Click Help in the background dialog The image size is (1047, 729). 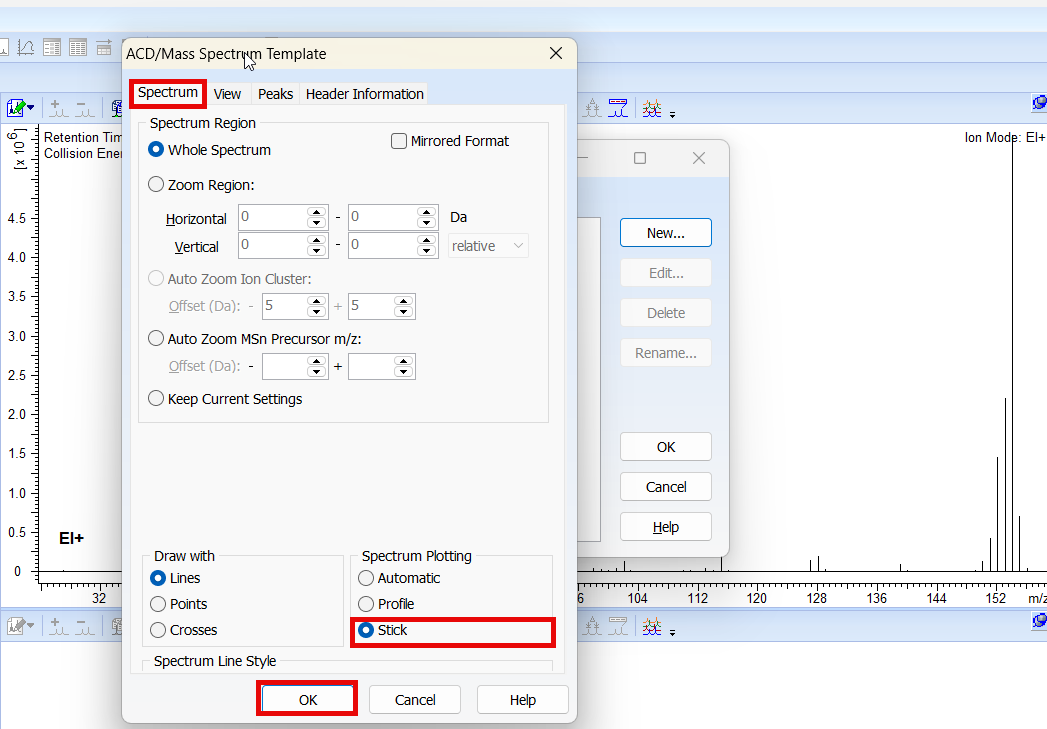(x=666, y=527)
